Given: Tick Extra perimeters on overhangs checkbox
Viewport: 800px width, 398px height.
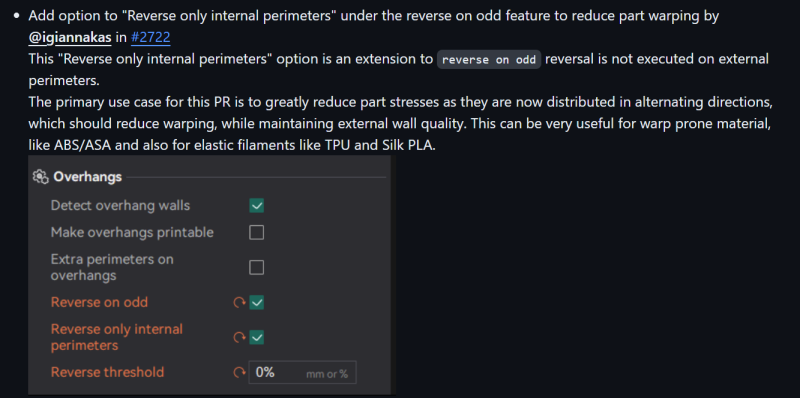Looking at the screenshot, I should [x=257, y=267].
